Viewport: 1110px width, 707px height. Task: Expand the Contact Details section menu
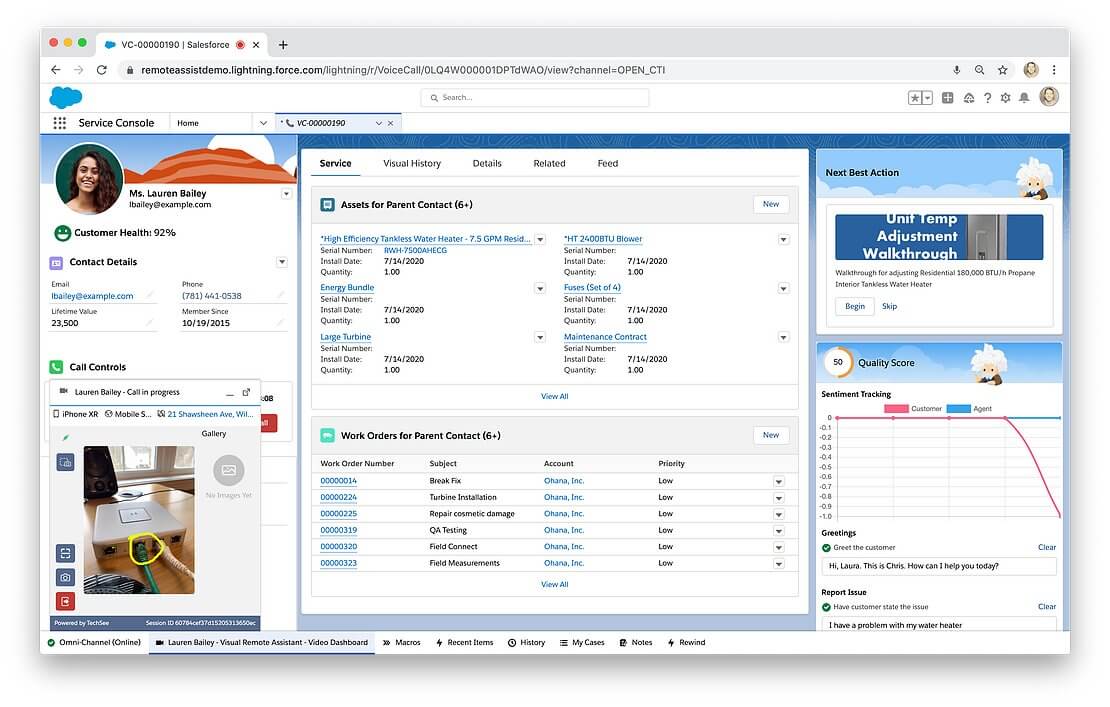click(x=282, y=262)
